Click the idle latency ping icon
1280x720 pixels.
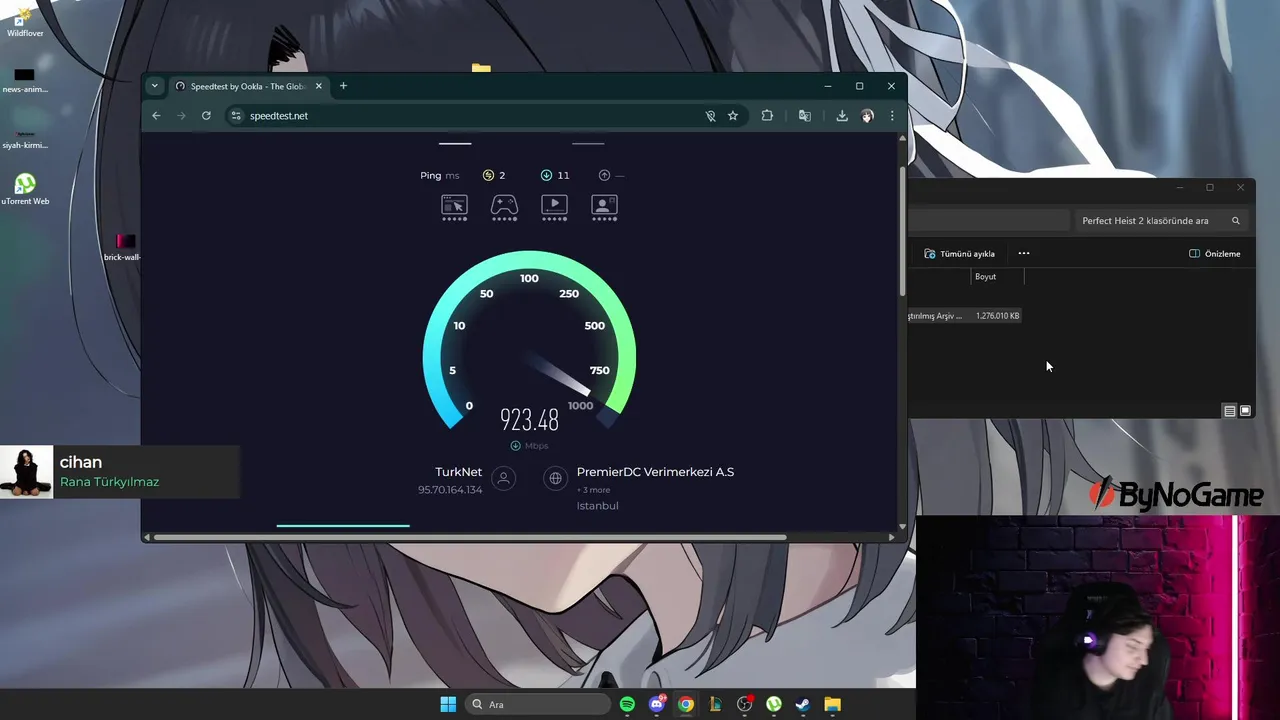click(x=488, y=175)
